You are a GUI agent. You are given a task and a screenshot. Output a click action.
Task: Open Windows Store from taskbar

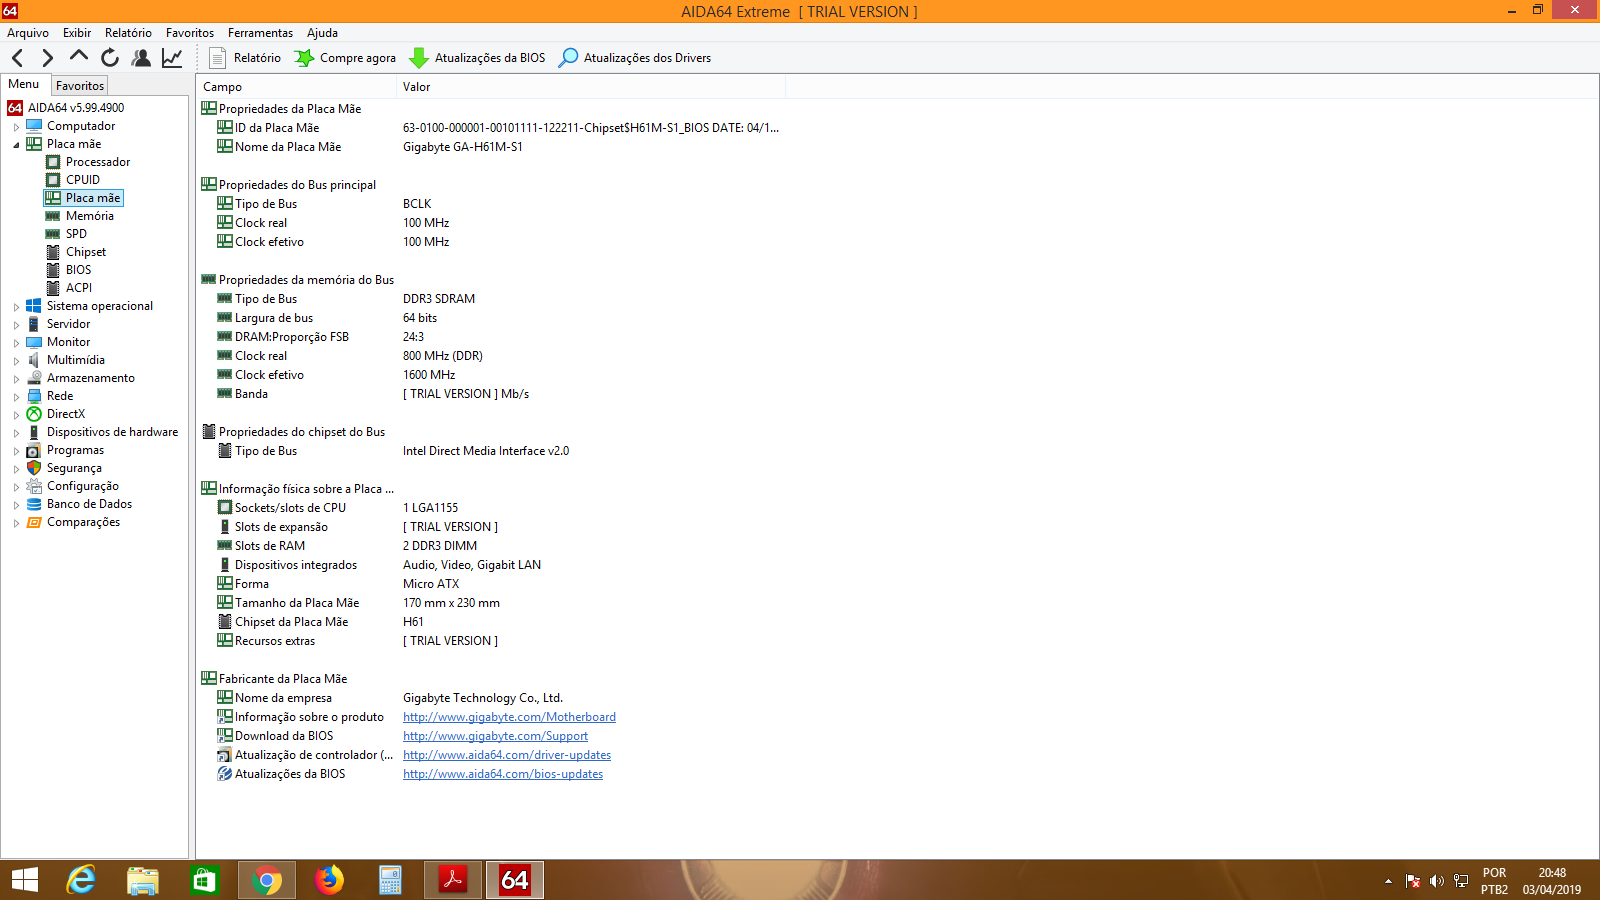point(205,880)
